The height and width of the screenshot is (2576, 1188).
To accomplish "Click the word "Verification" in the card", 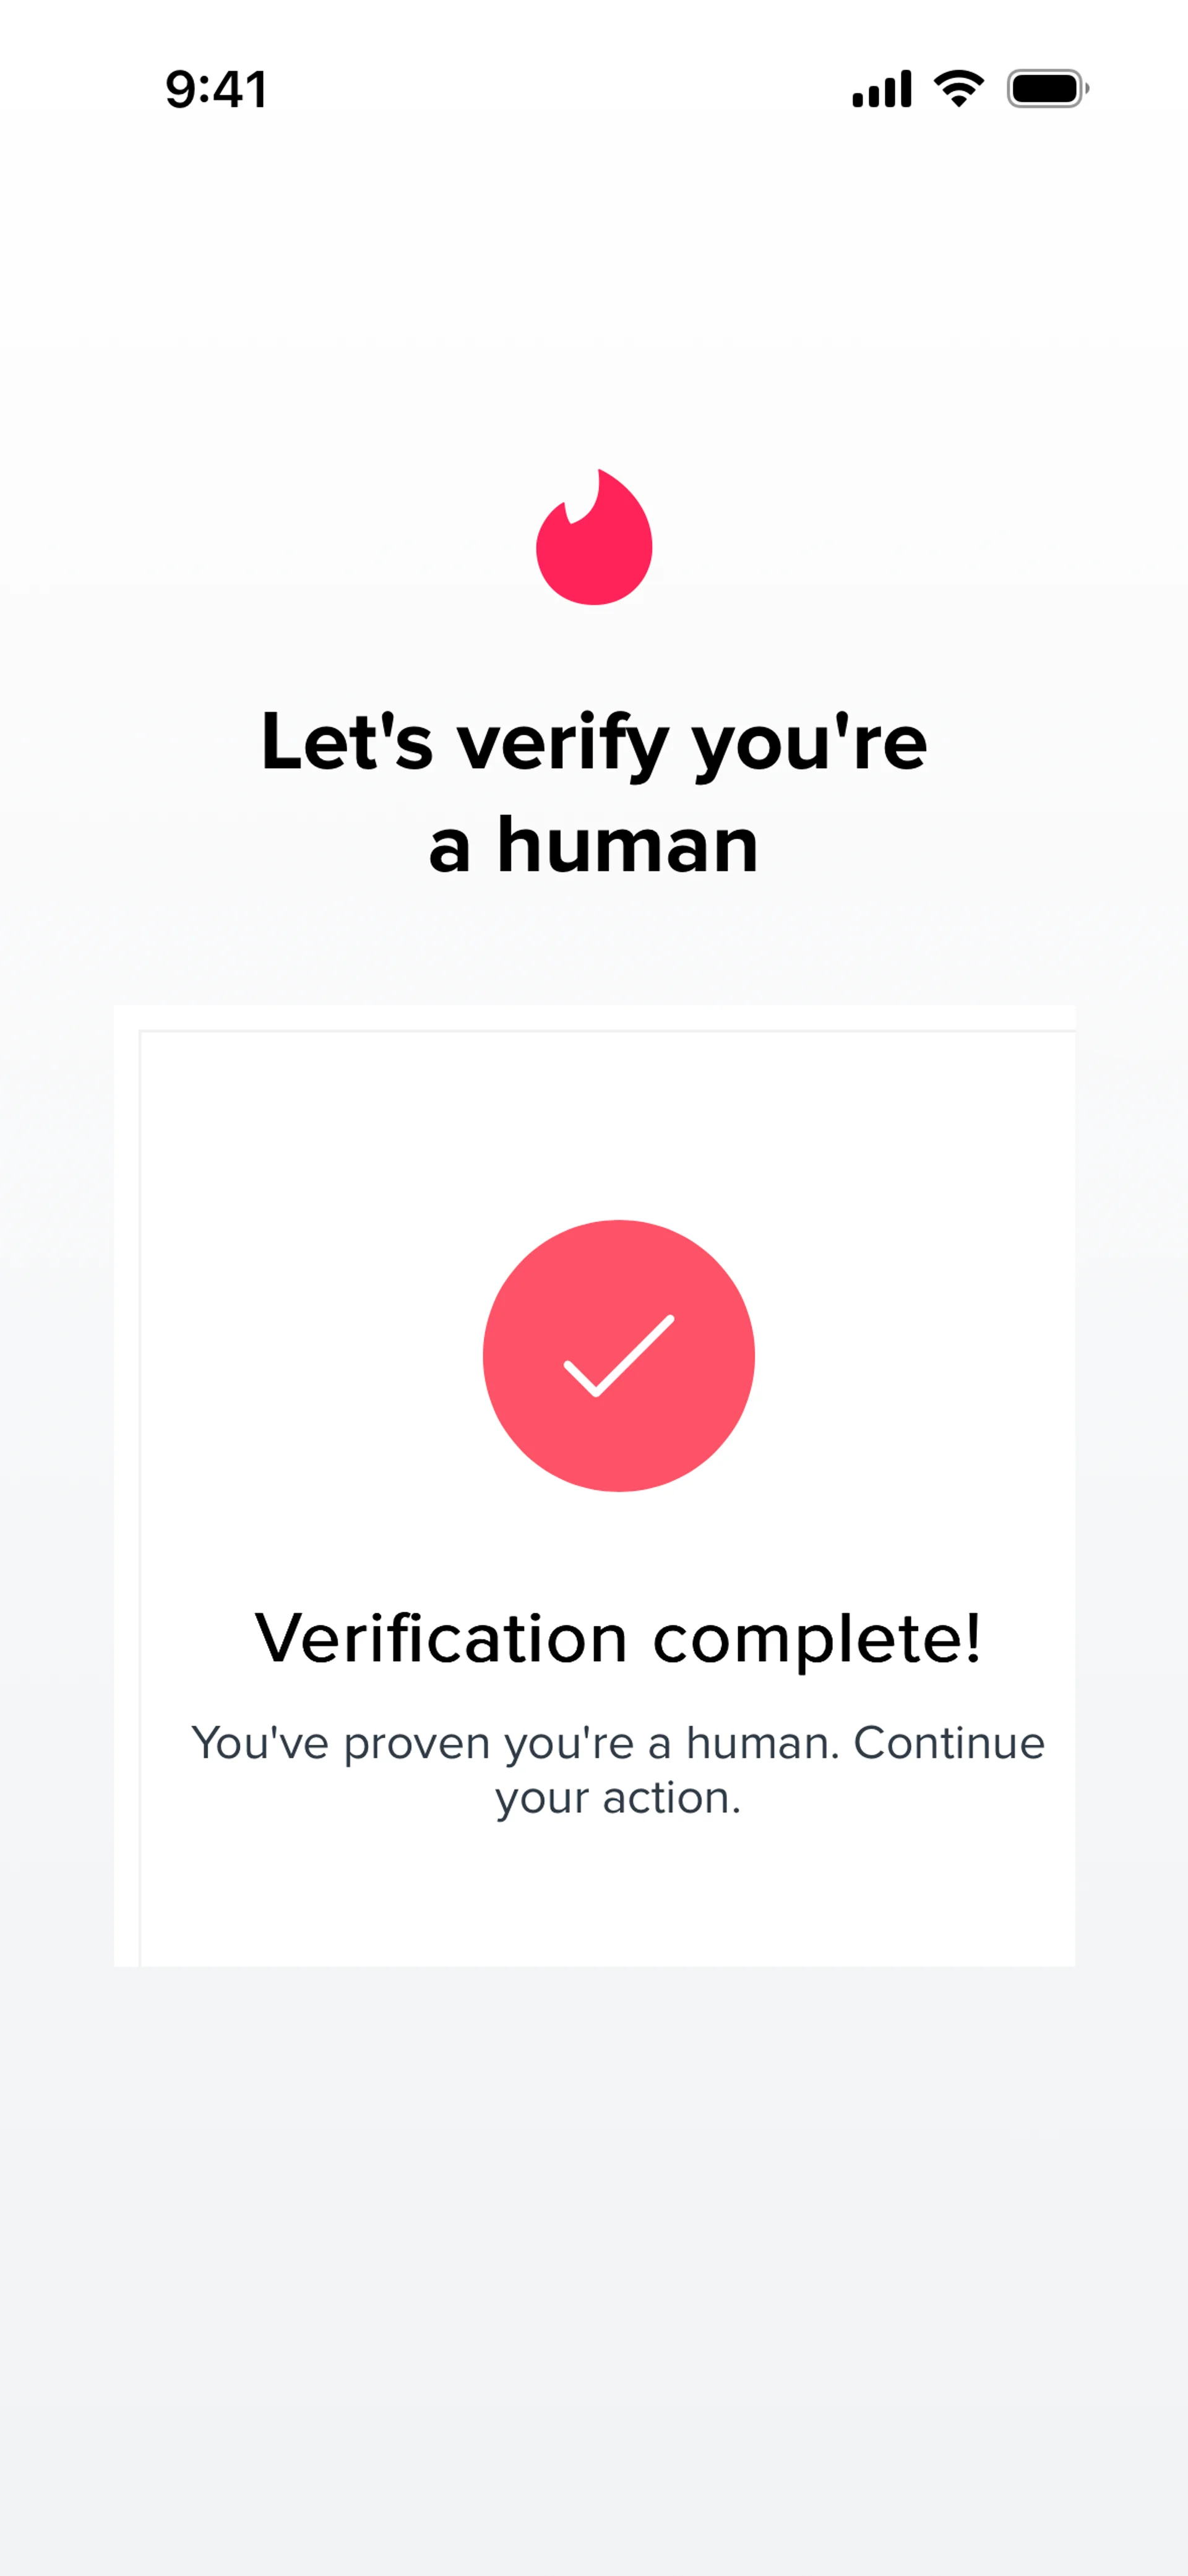I will [x=441, y=1639].
